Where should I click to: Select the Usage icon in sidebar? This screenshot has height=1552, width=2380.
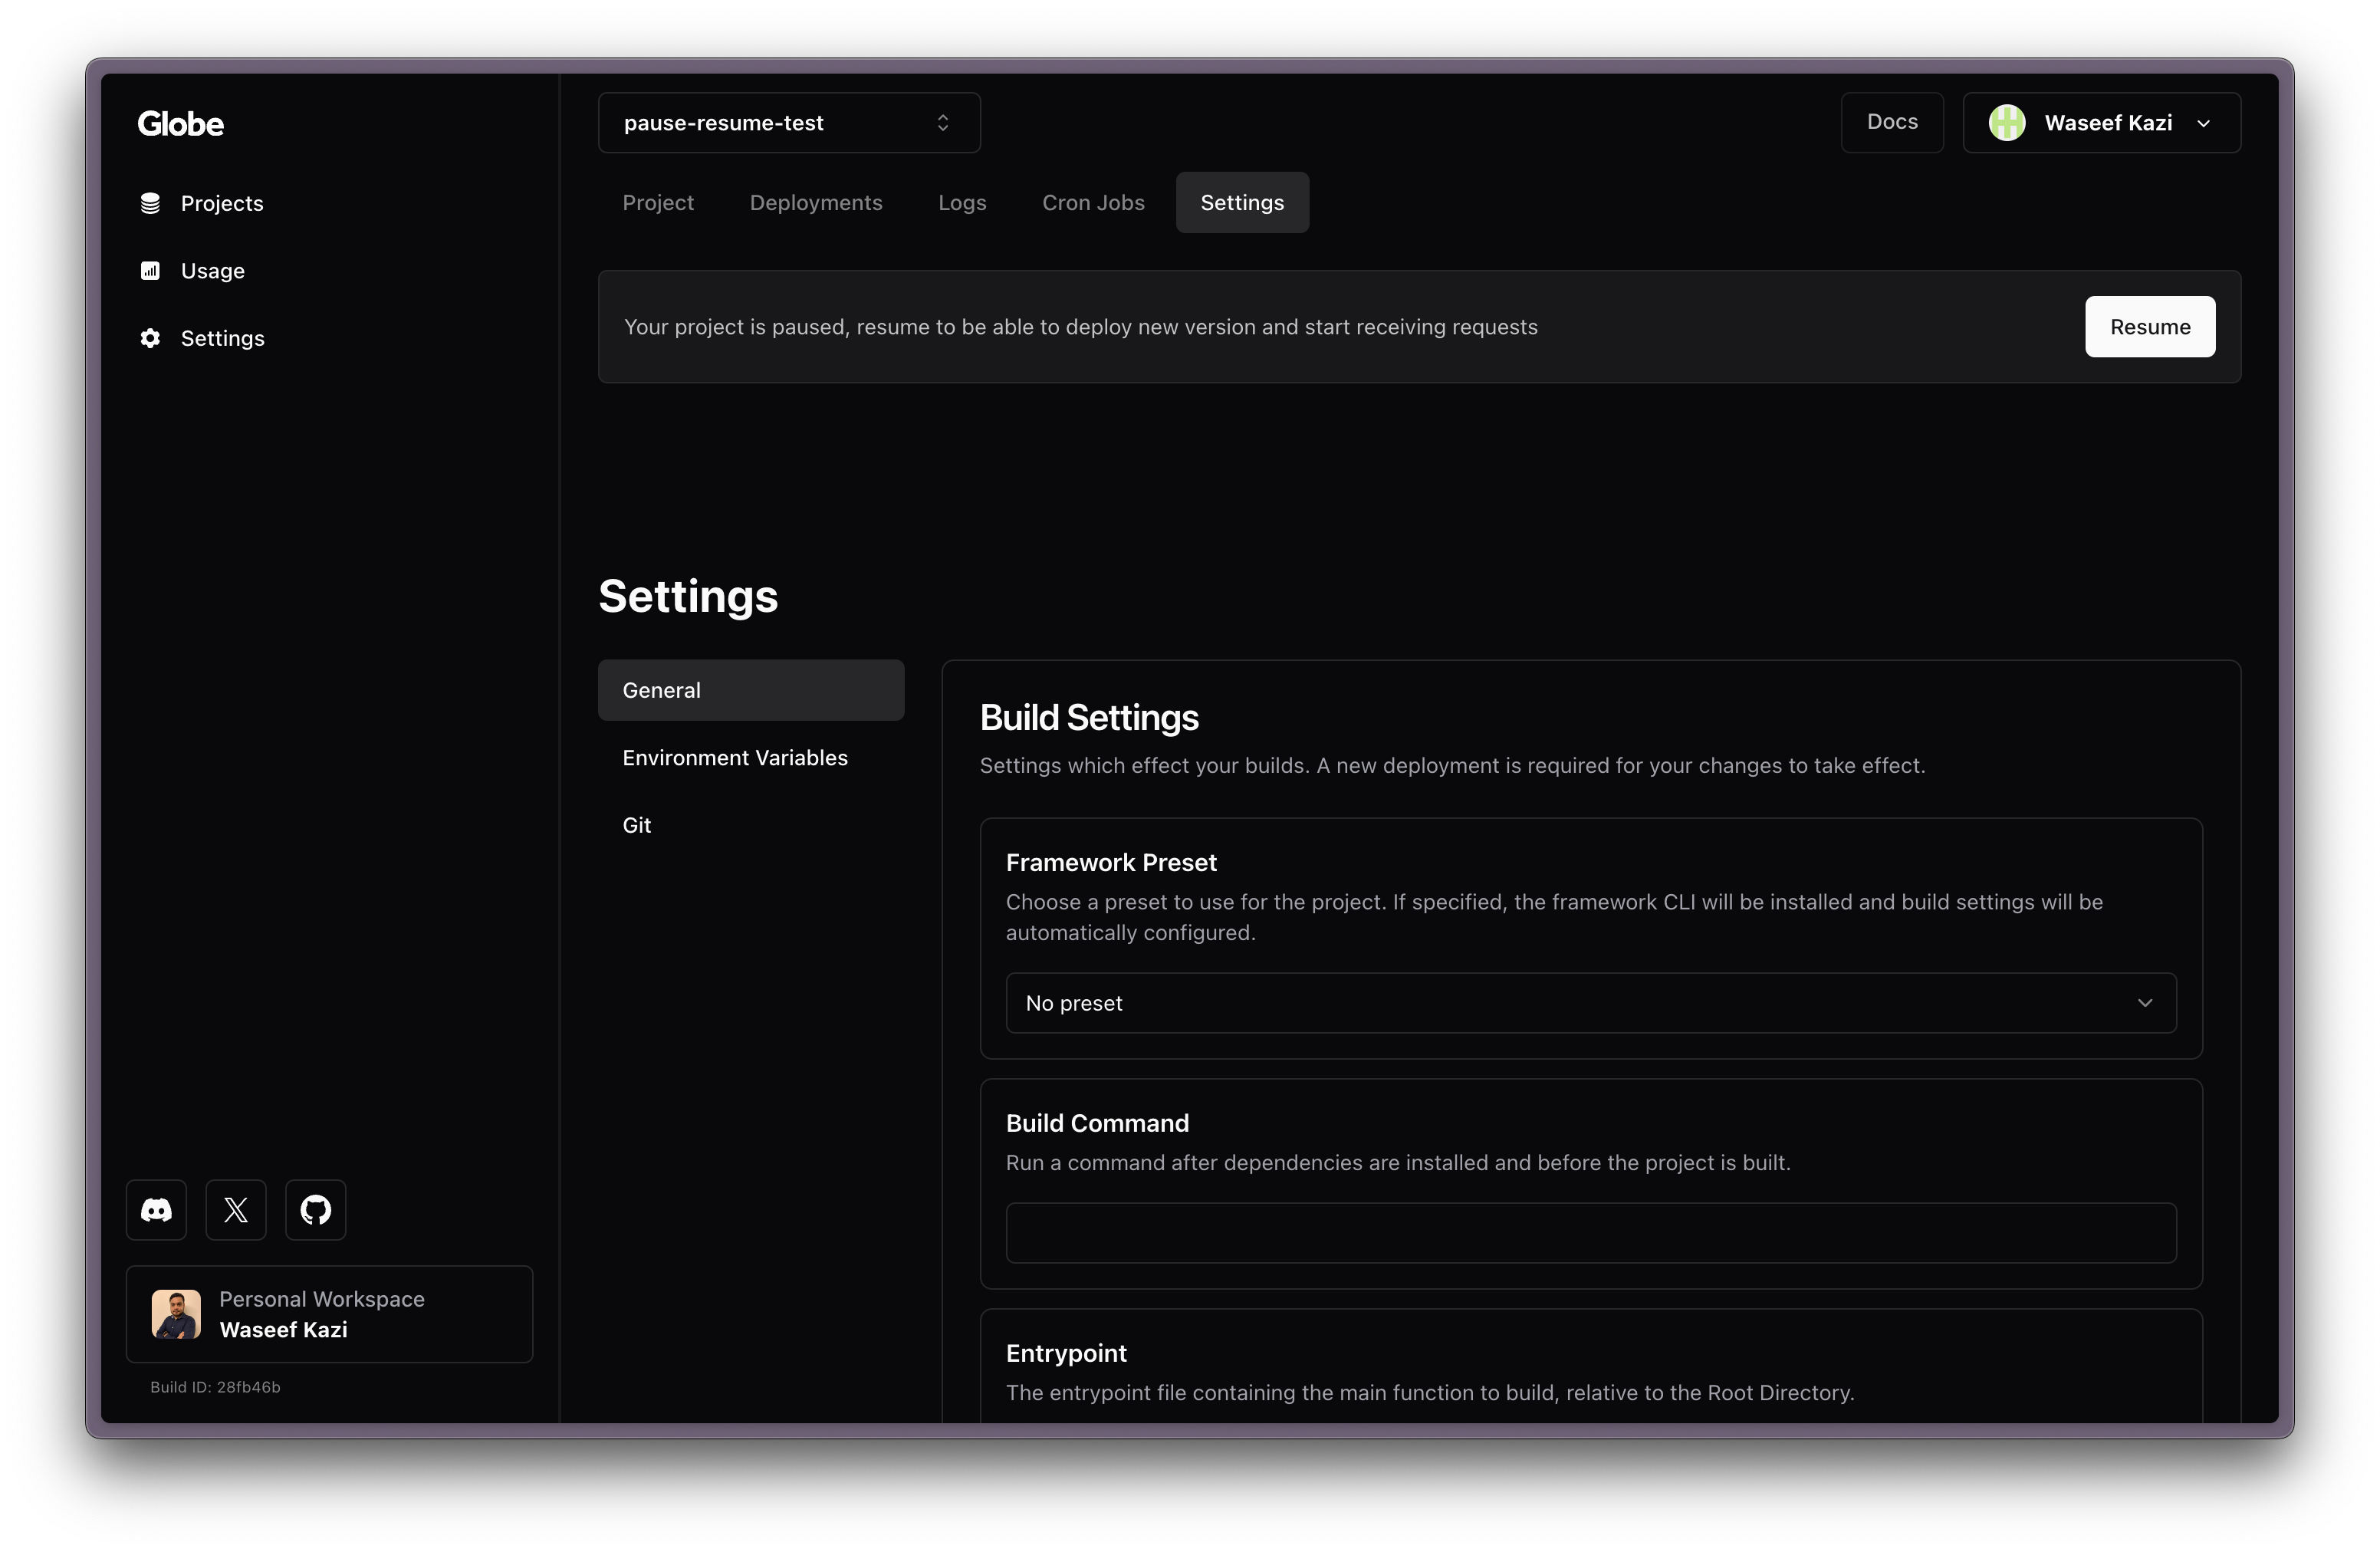pyautogui.click(x=150, y=270)
